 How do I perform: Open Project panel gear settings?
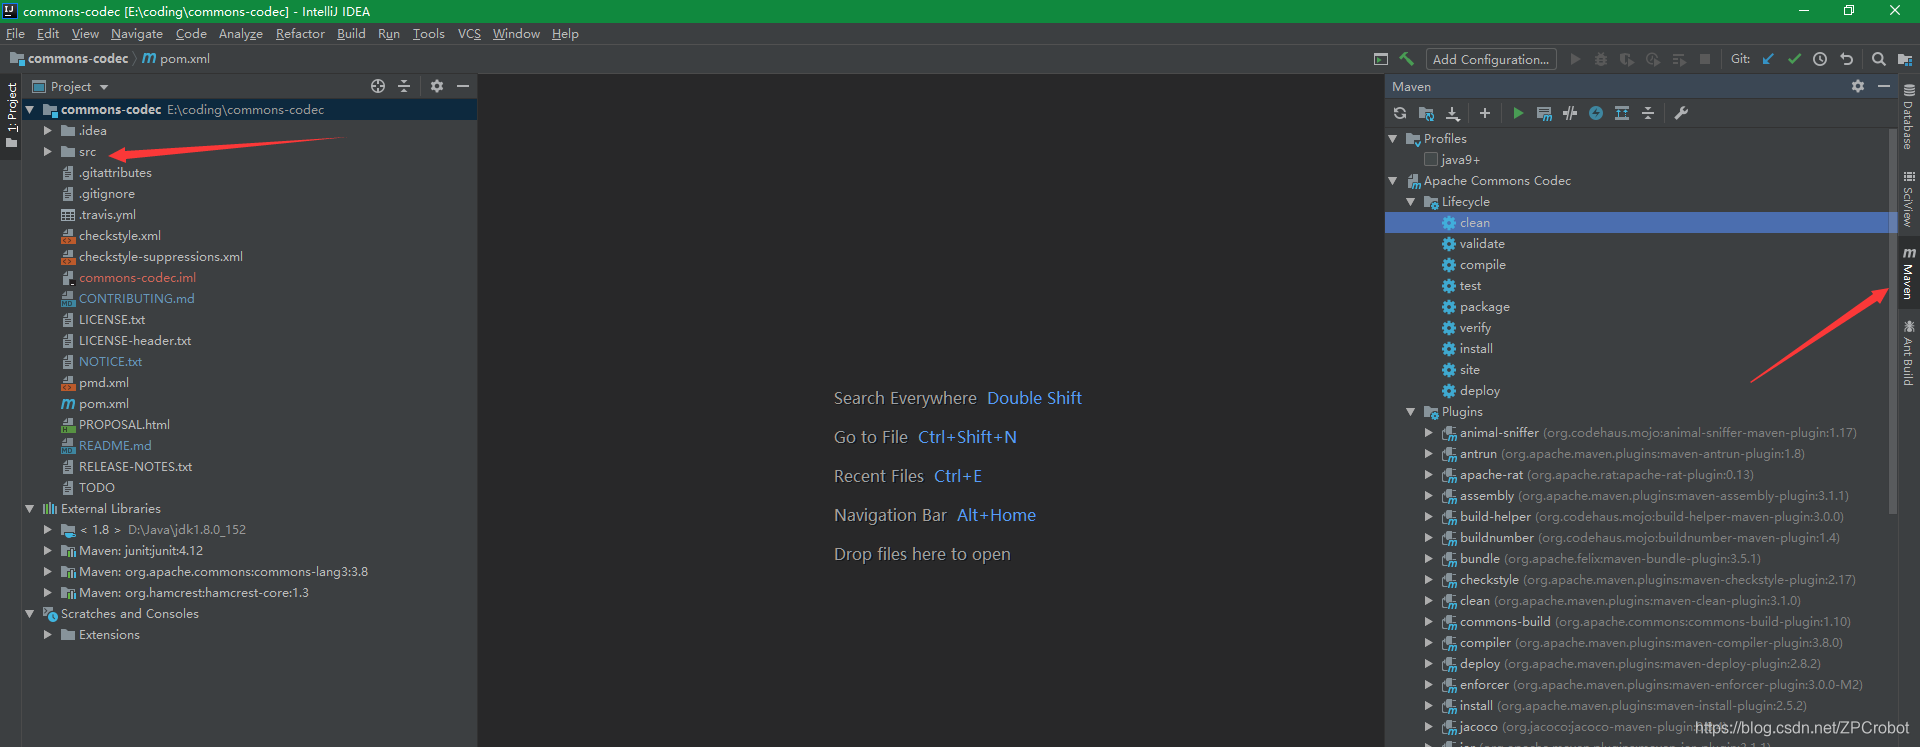pos(437,86)
